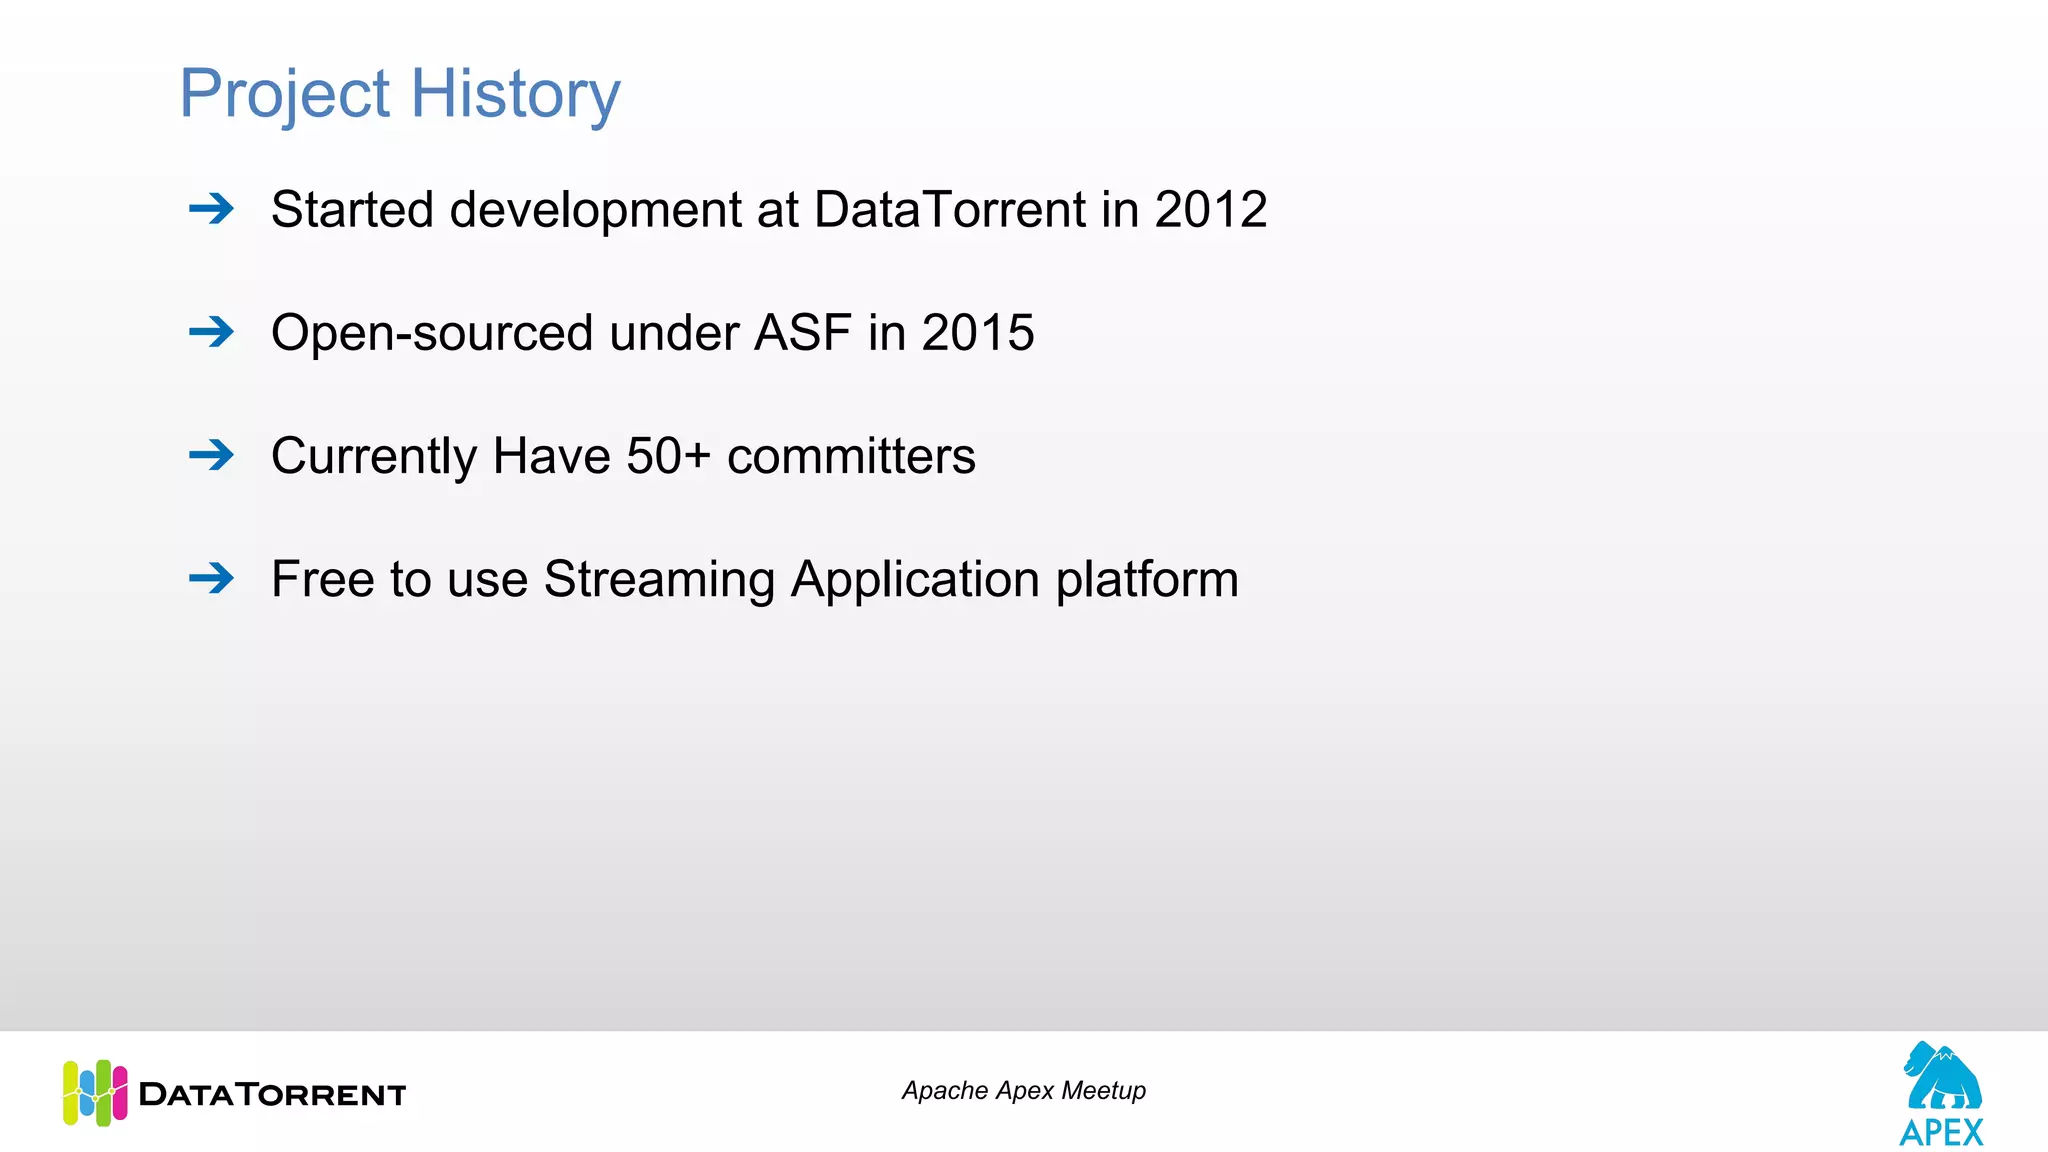This screenshot has width=2048, height=1152.
Task: Click the year '2012' in the first bullet
Action: [1210, 210]
